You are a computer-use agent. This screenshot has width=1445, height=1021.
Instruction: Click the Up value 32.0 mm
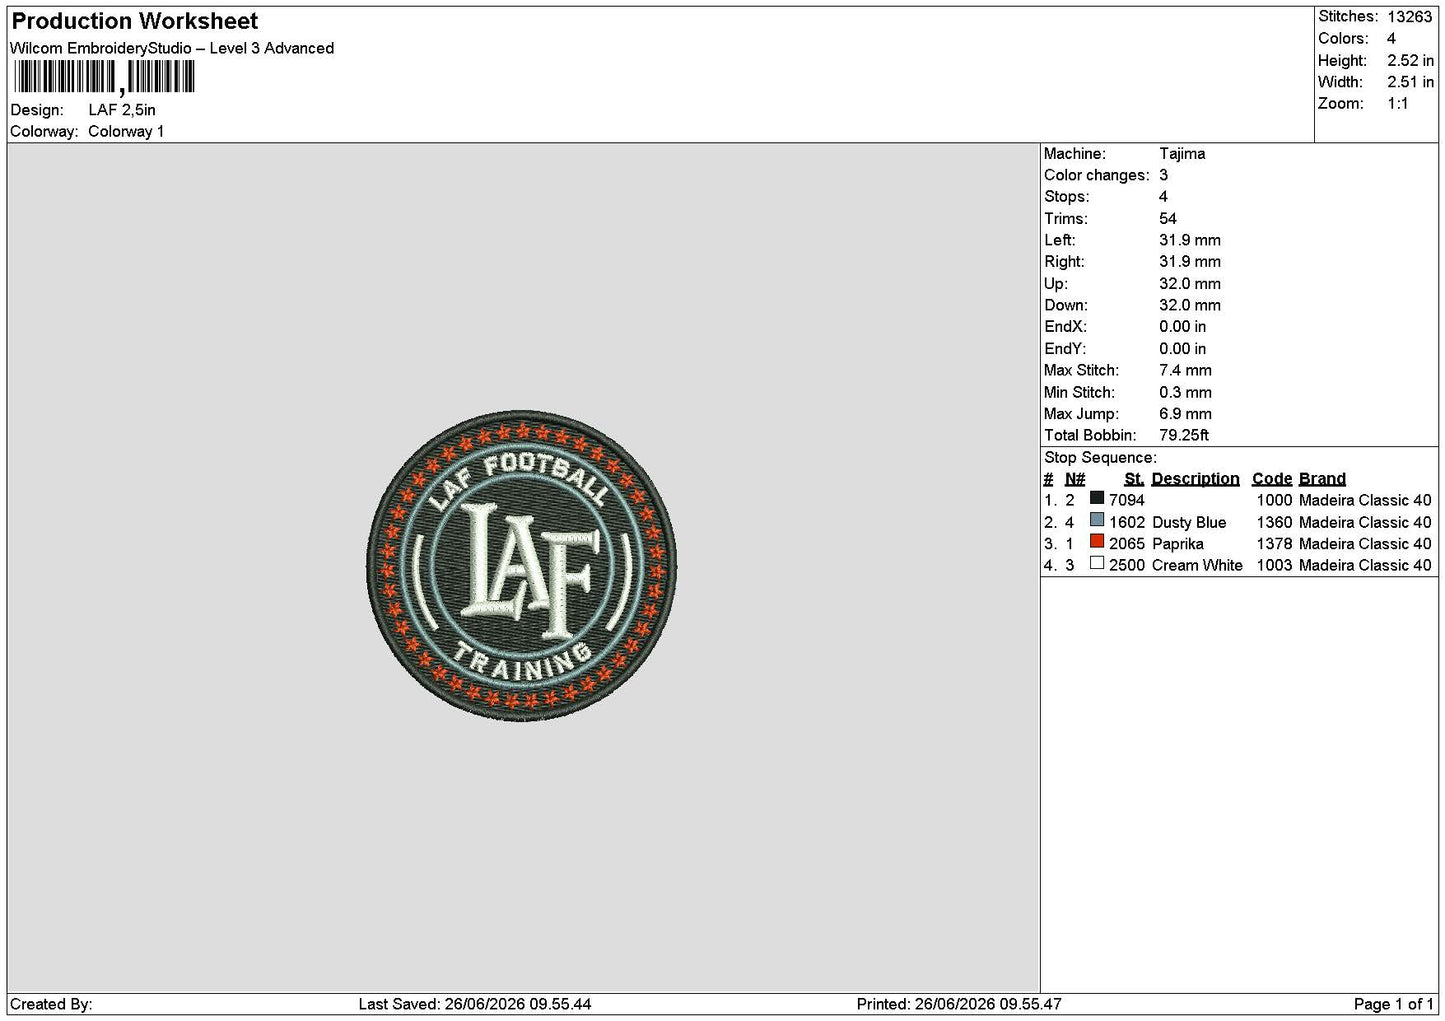[1190, 284]
